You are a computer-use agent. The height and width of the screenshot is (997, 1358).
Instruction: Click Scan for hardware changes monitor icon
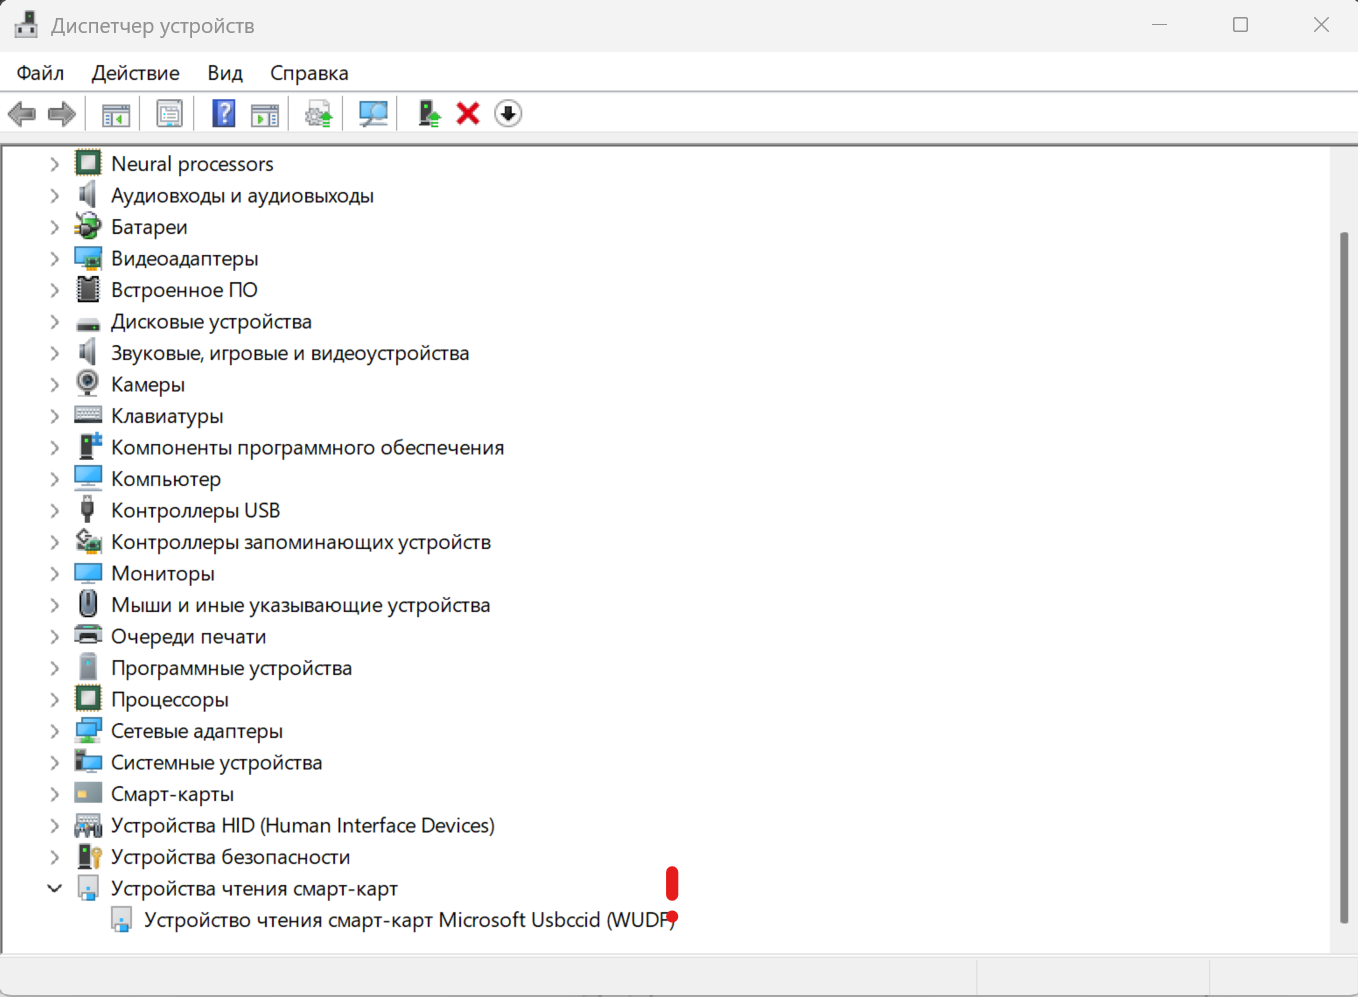tap(373, 114)
